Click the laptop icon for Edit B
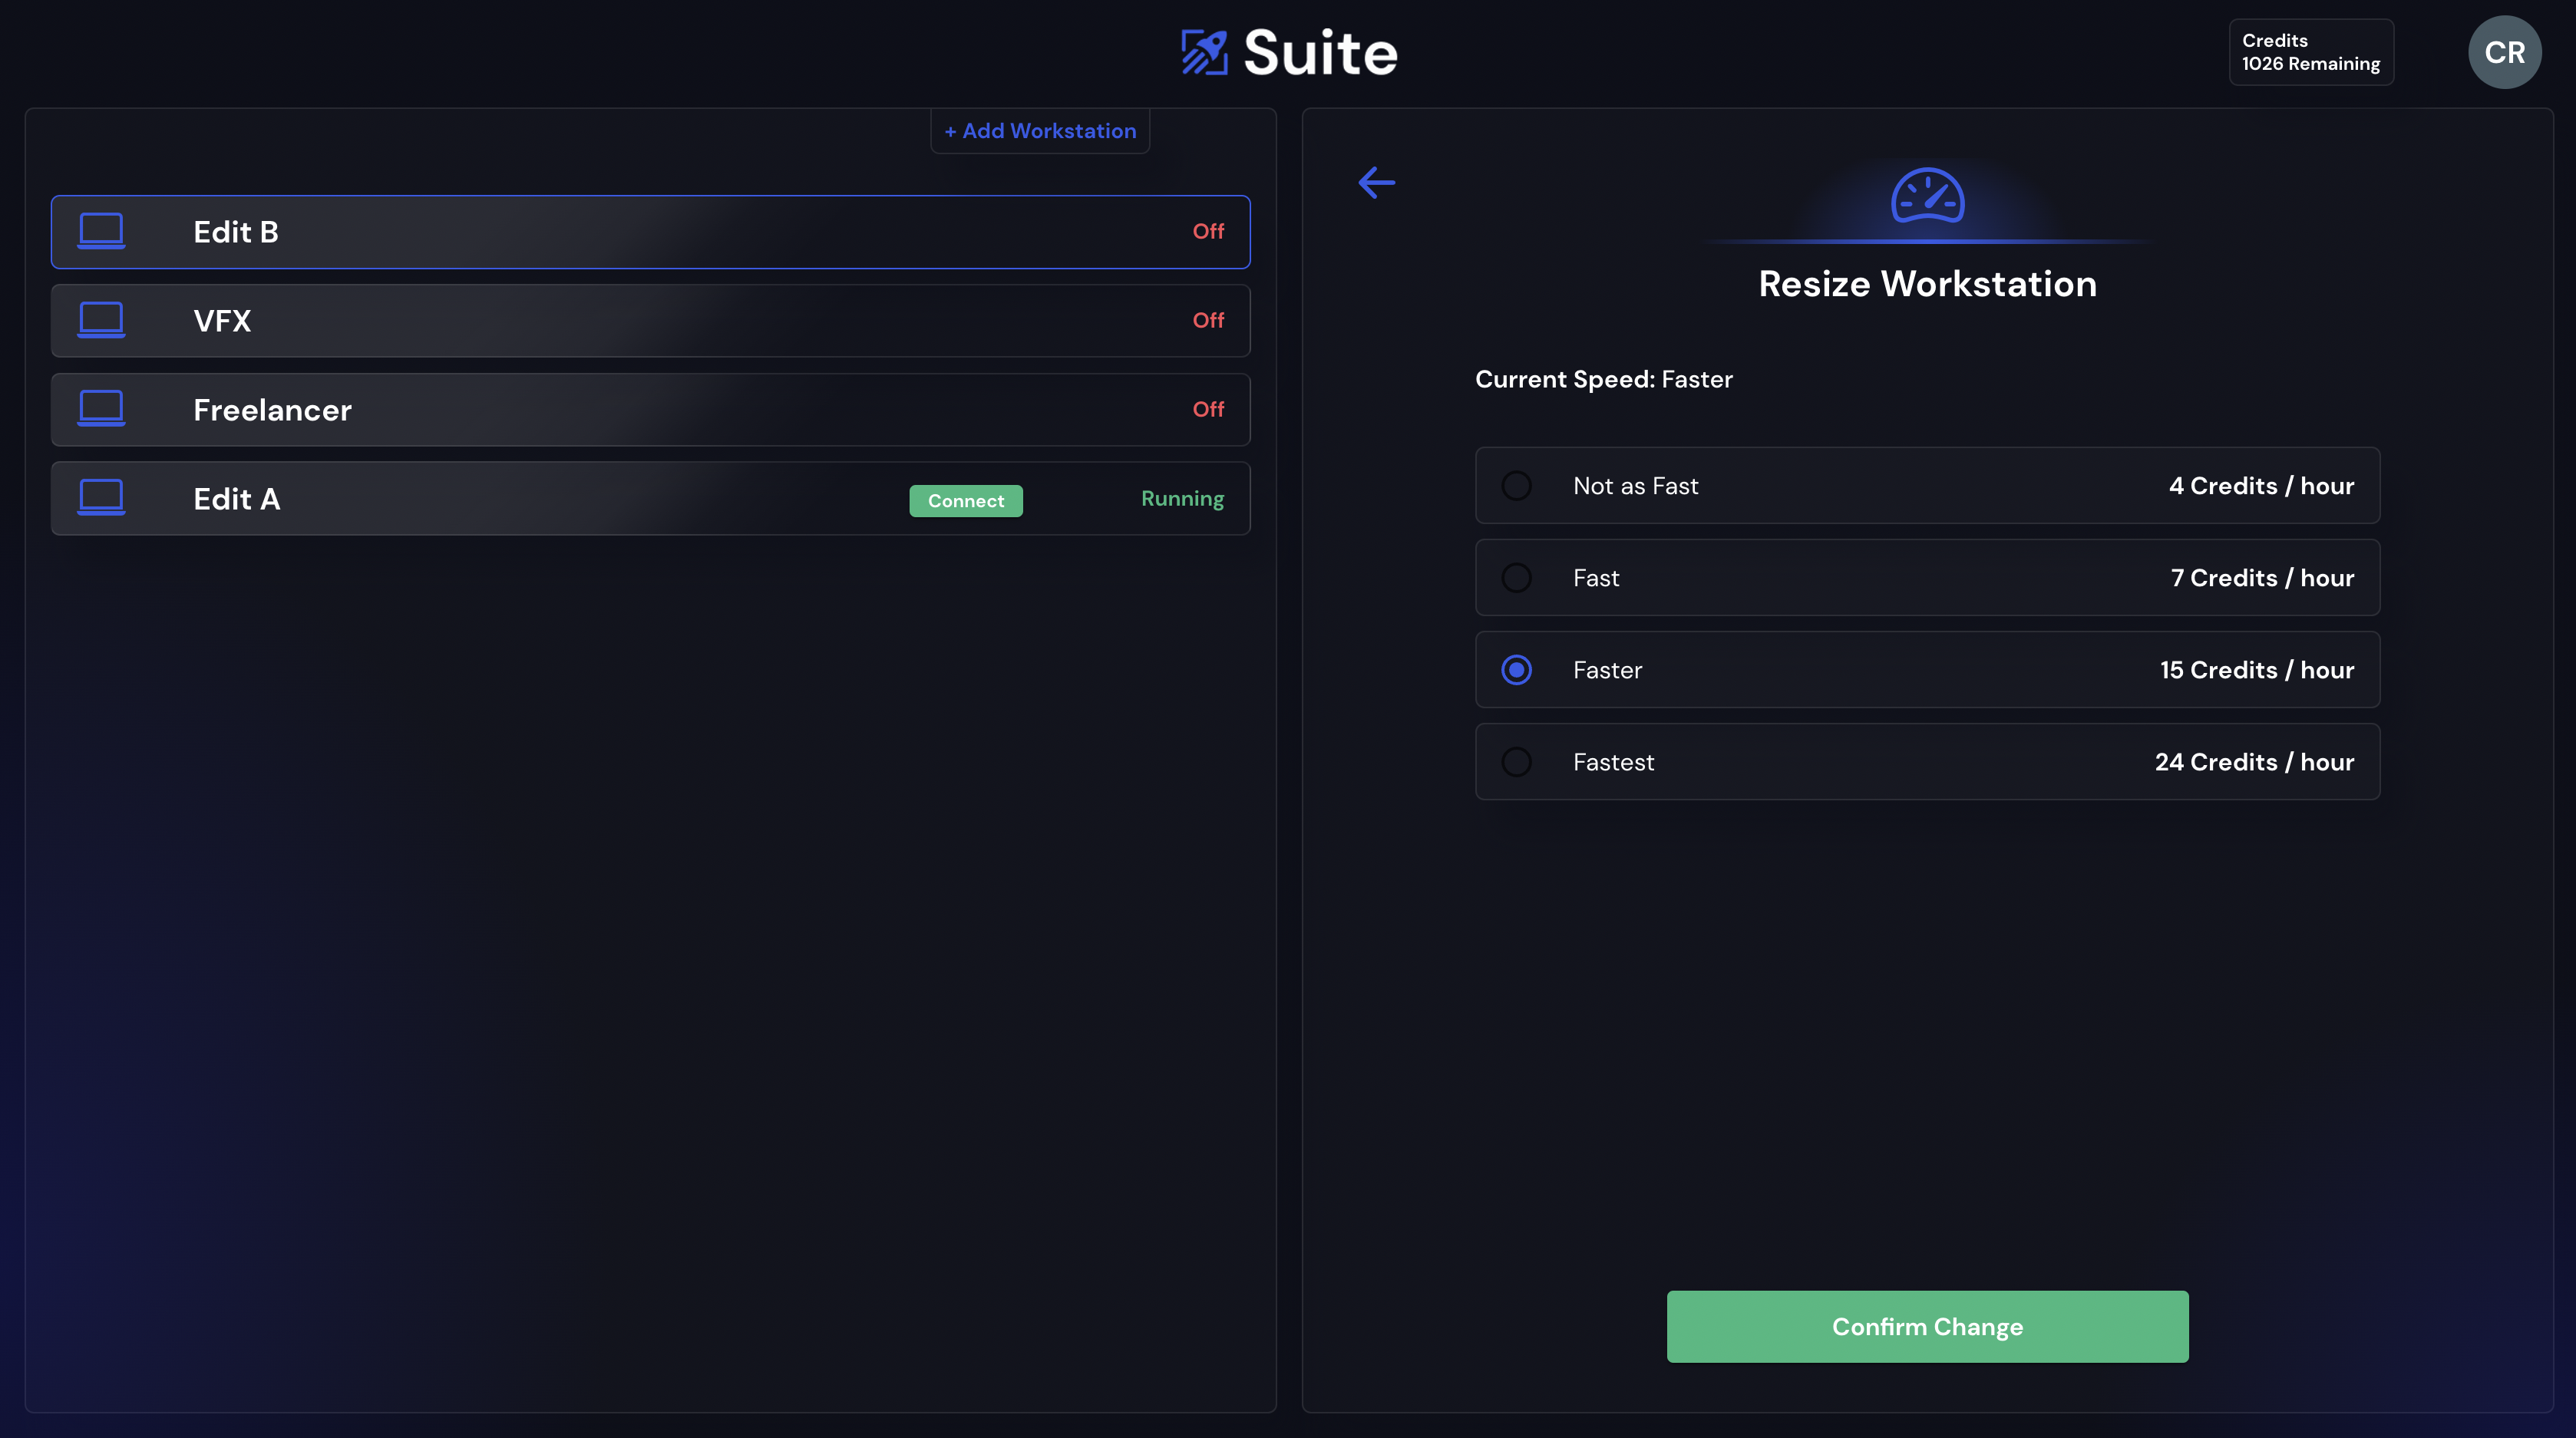 click(101, 231)
